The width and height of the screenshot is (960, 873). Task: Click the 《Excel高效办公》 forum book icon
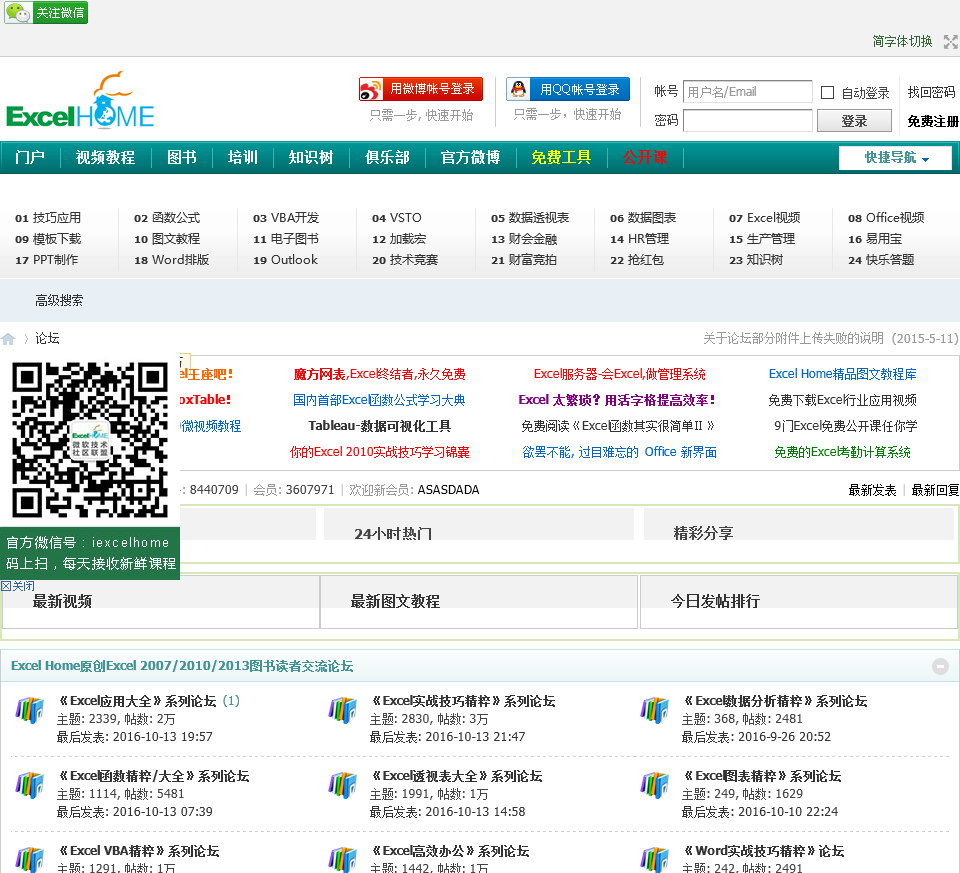(x=342, y=859)
